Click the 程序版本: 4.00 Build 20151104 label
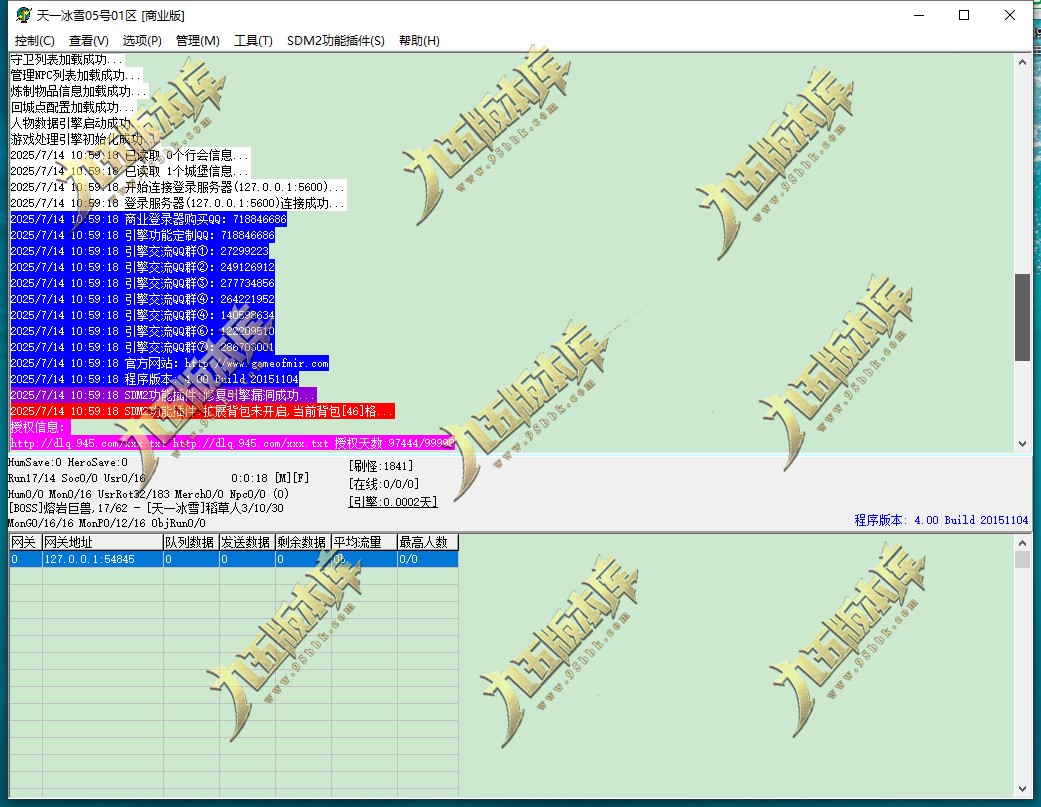1041x807 pixels. [941, 520]
